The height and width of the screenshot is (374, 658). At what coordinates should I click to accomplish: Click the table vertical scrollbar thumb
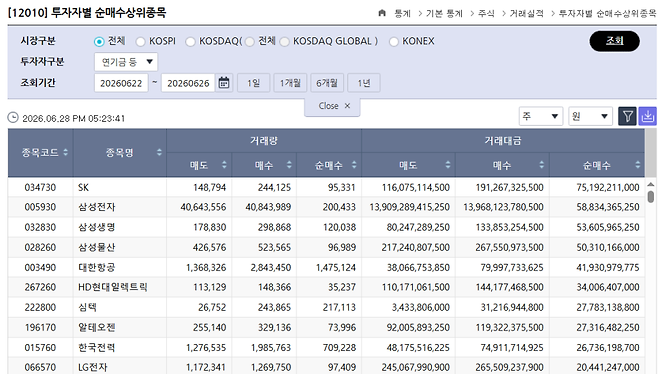tap(650, 196)
